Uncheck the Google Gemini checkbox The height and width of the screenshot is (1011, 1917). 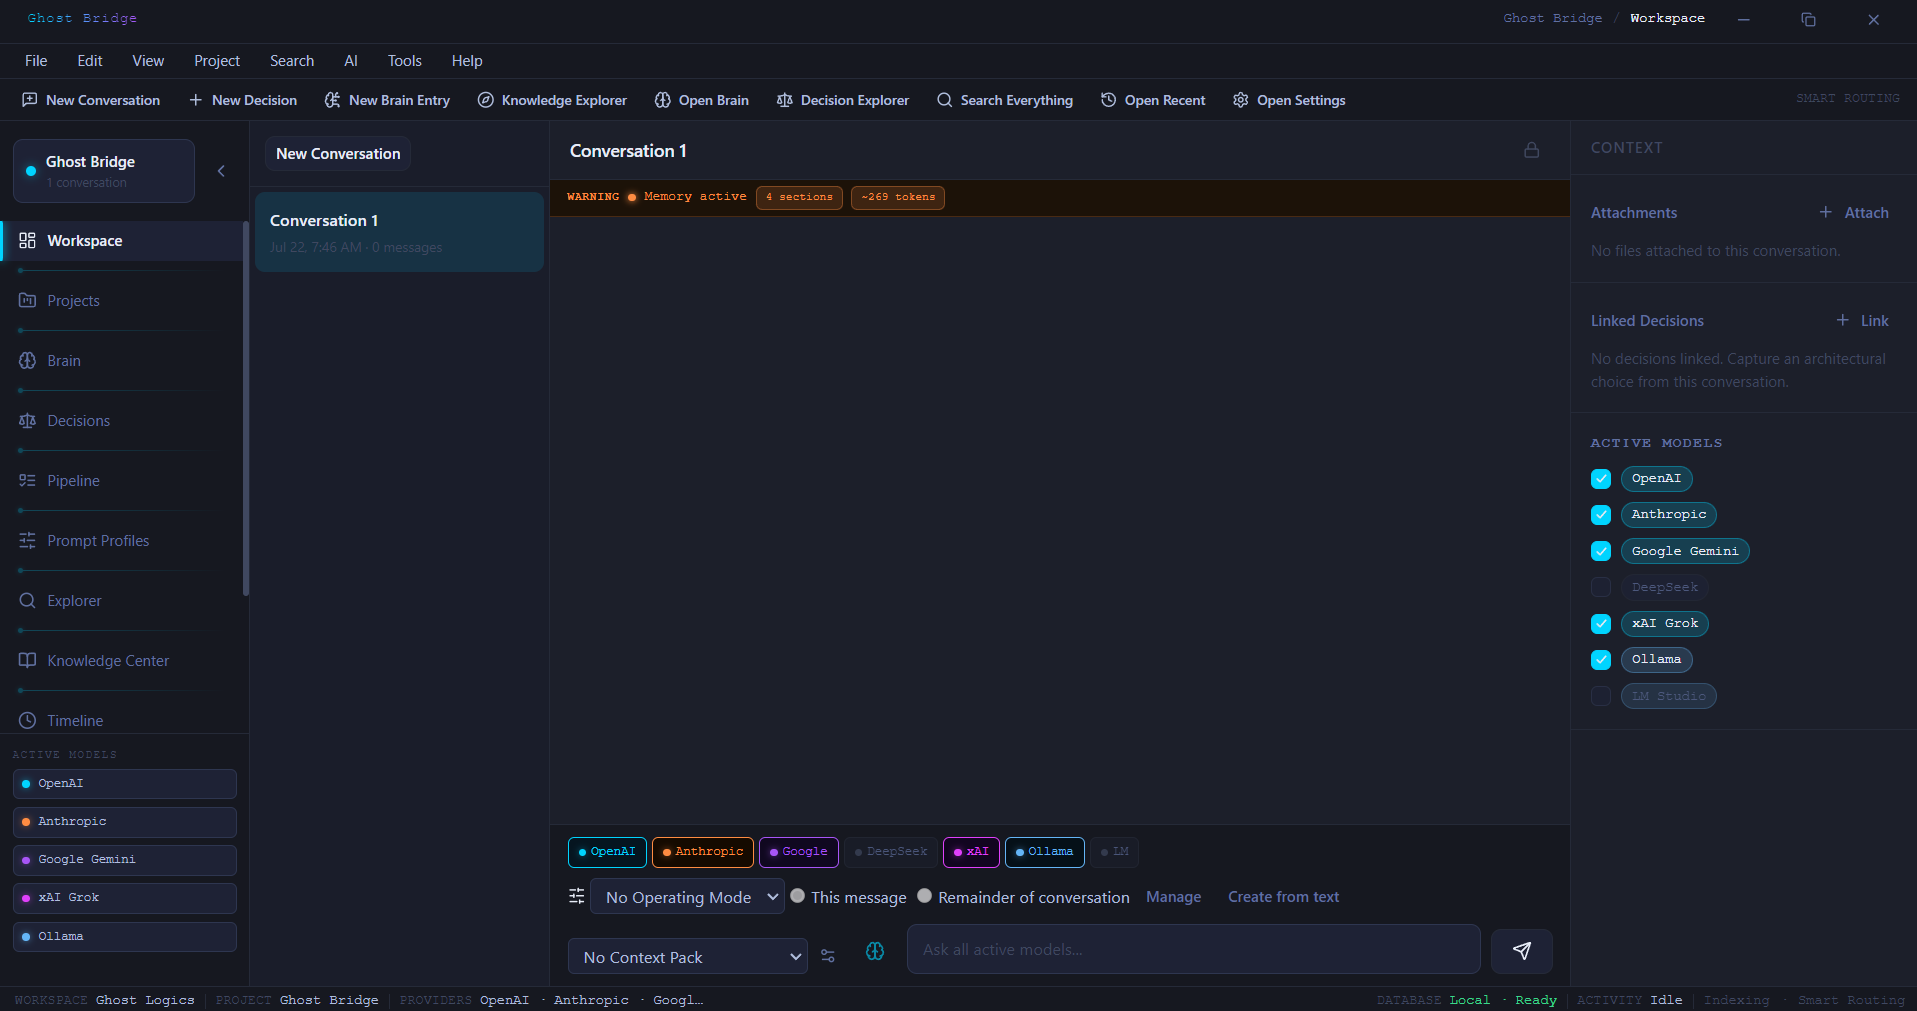(1601, 551)
